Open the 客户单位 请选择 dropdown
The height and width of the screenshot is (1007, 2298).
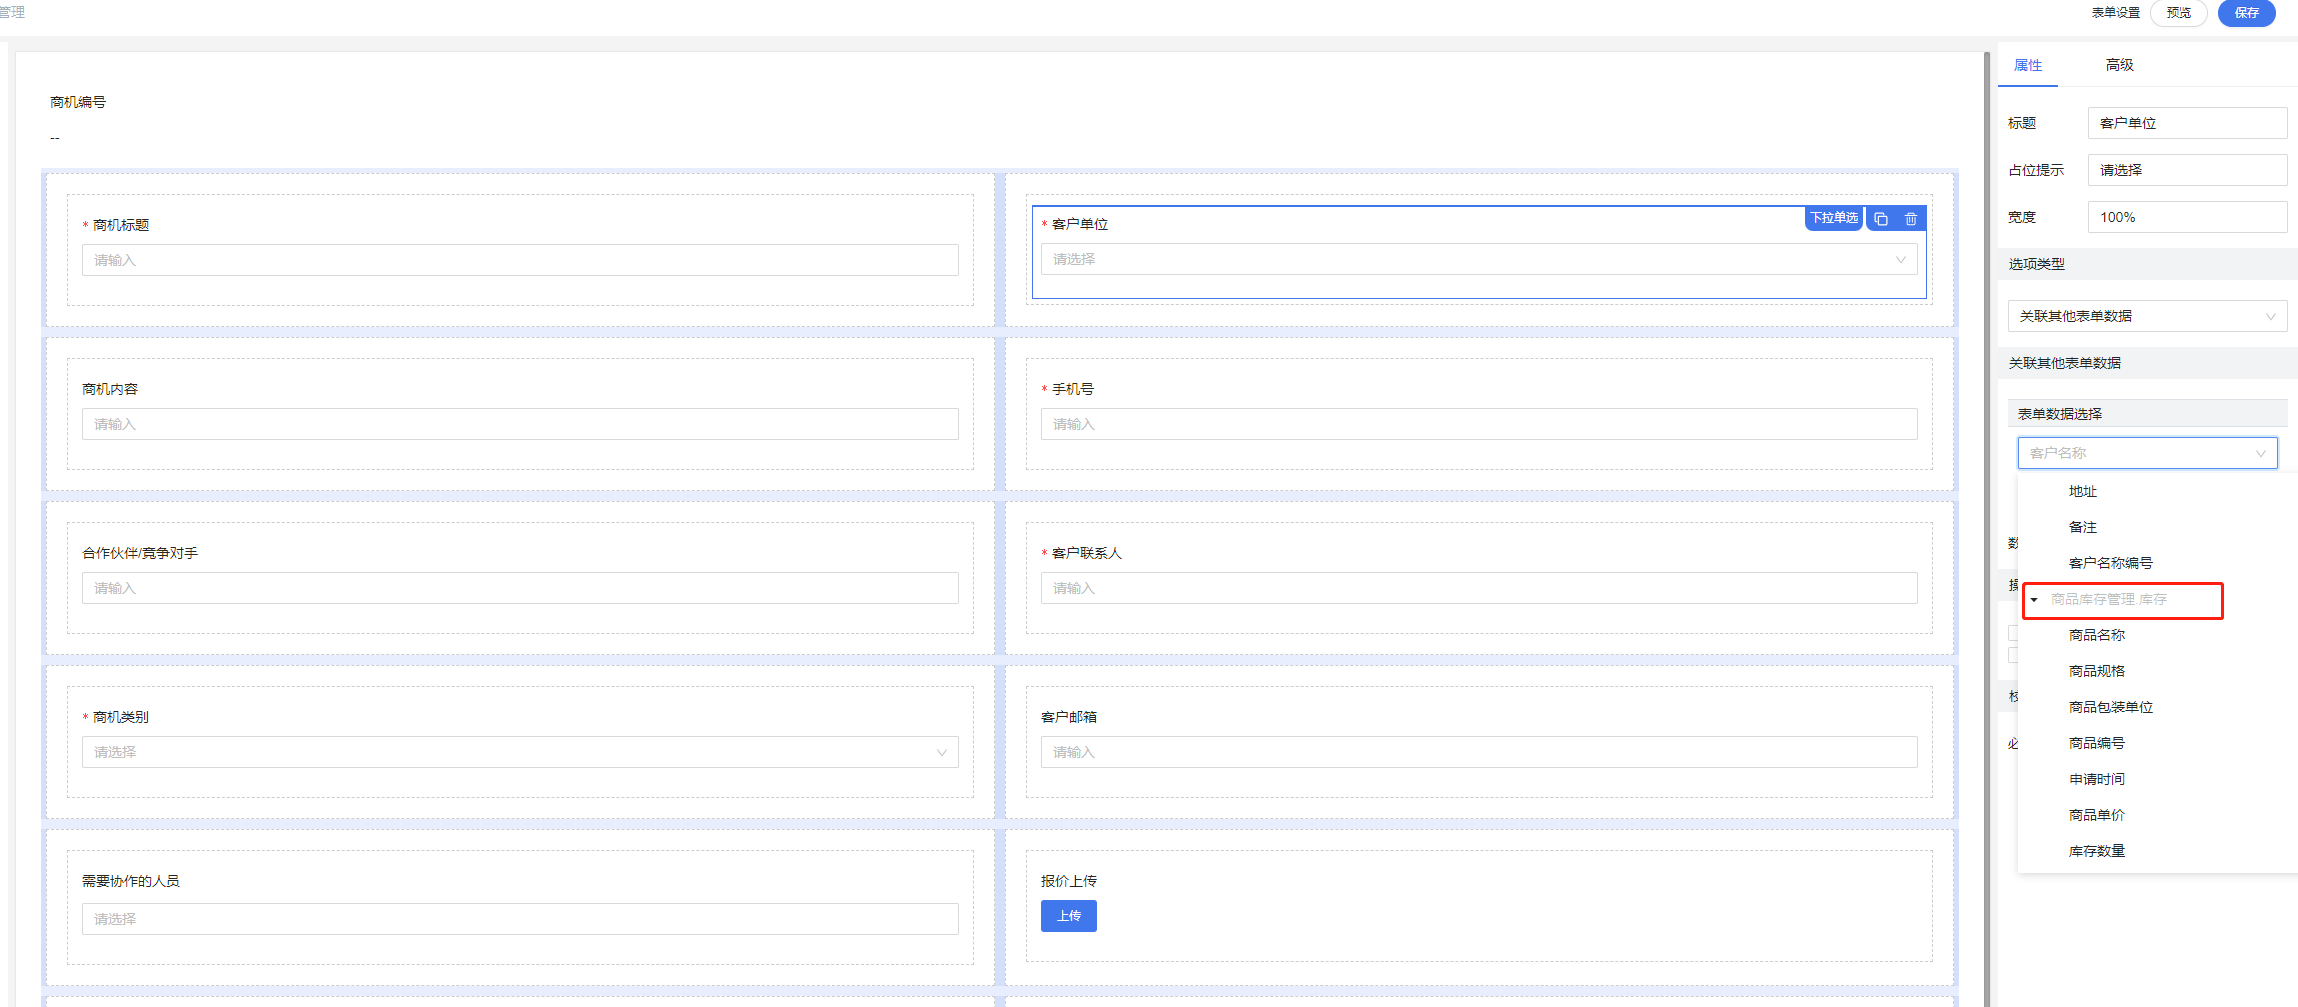[1479, 260]
